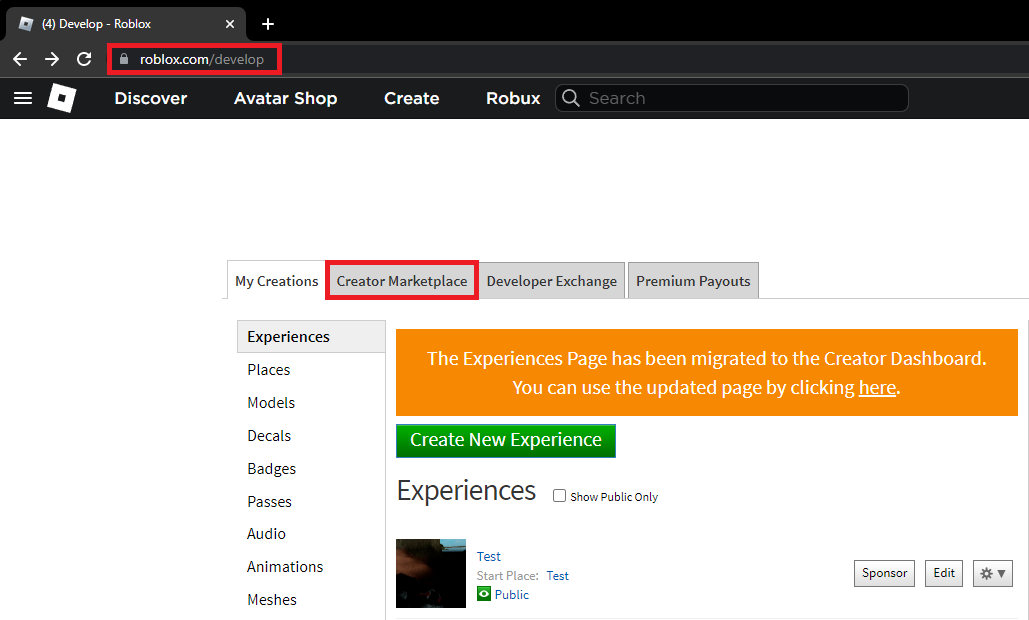Open Avatar Shop from navigation
The height and width of the screenshot is (620, 1029).
pyautogui.click(x=285, y=98)
